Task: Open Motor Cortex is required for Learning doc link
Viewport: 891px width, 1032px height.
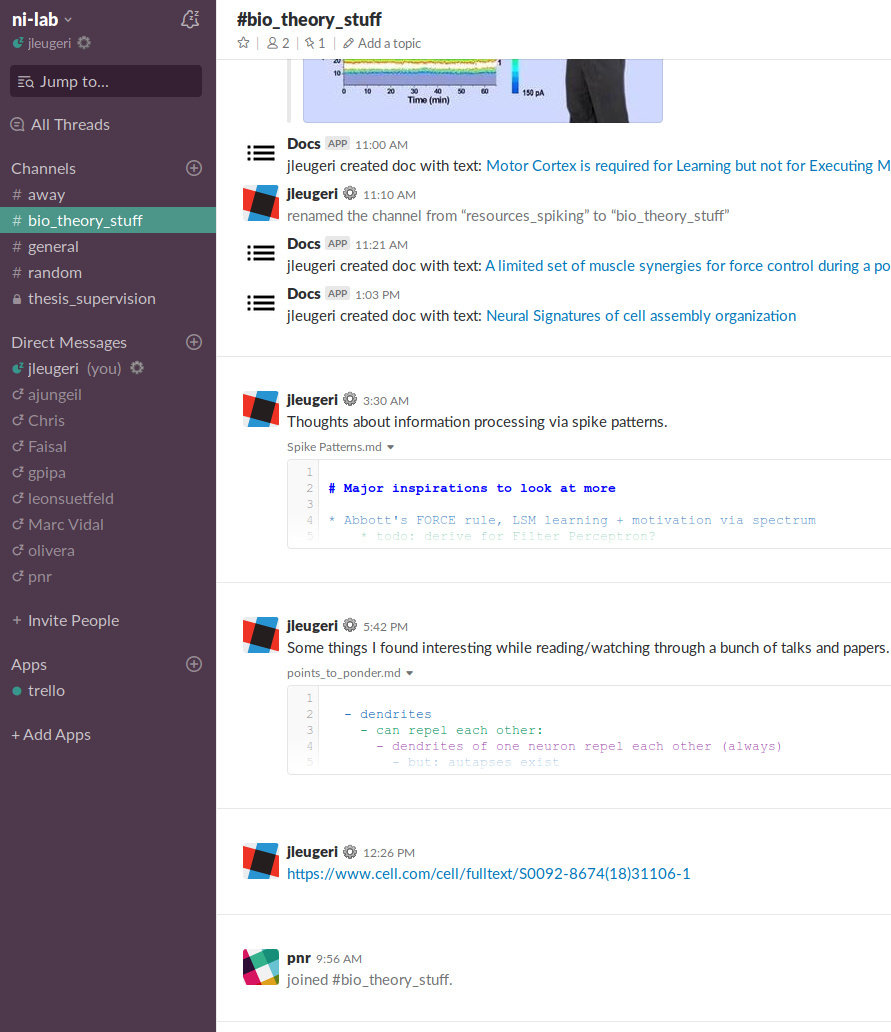Action: click(x=688, y=166)
